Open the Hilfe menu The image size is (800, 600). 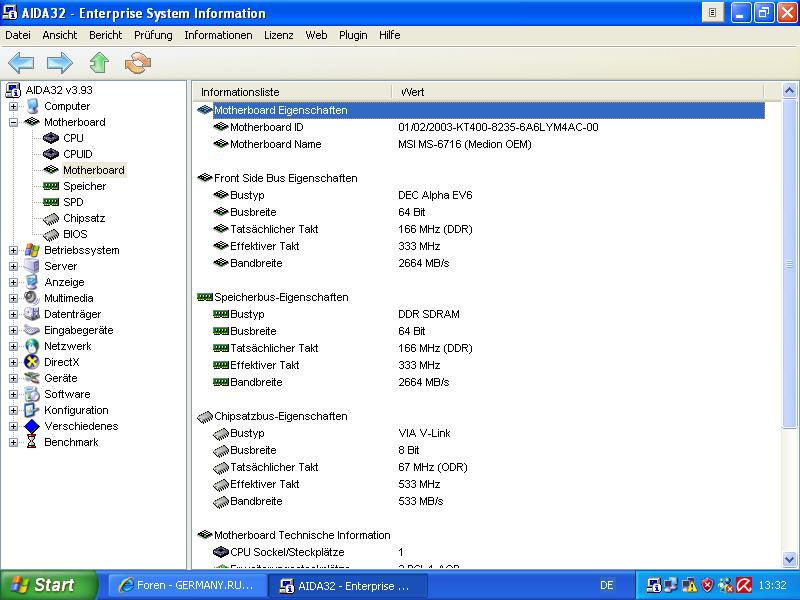(x=390, y=35)
